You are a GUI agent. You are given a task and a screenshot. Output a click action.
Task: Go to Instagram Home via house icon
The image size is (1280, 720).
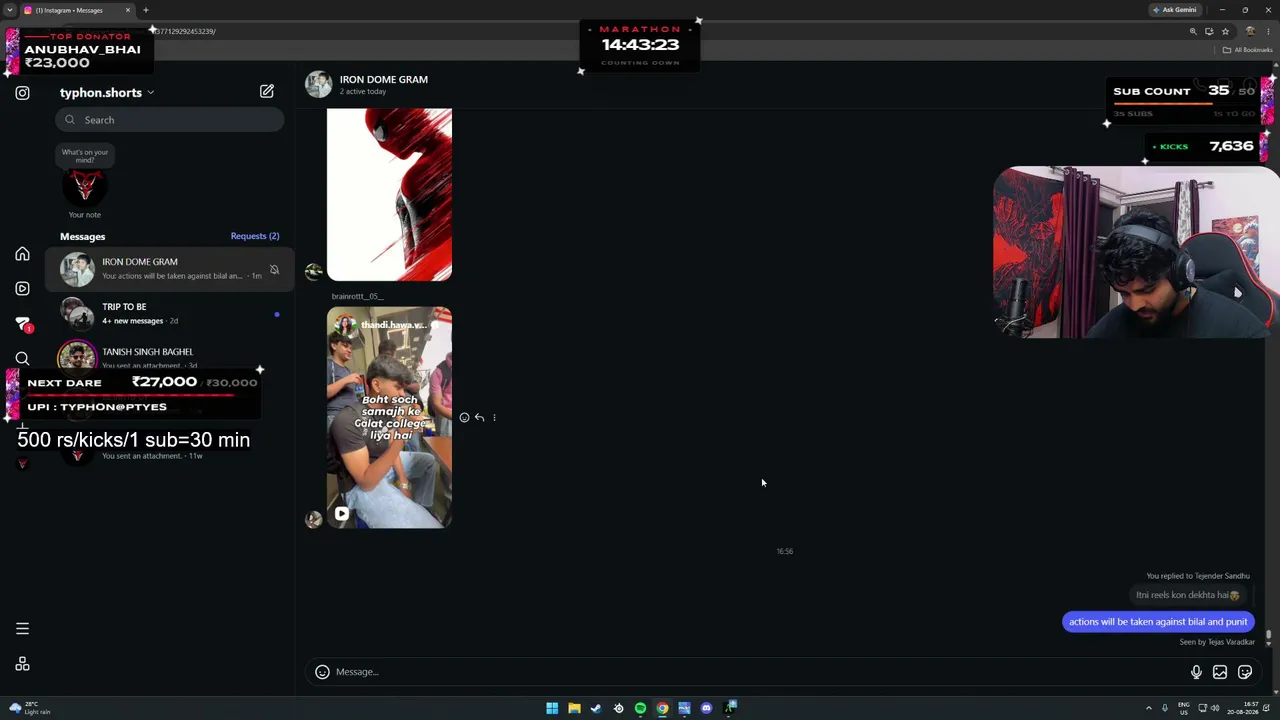tap(22, 254)
